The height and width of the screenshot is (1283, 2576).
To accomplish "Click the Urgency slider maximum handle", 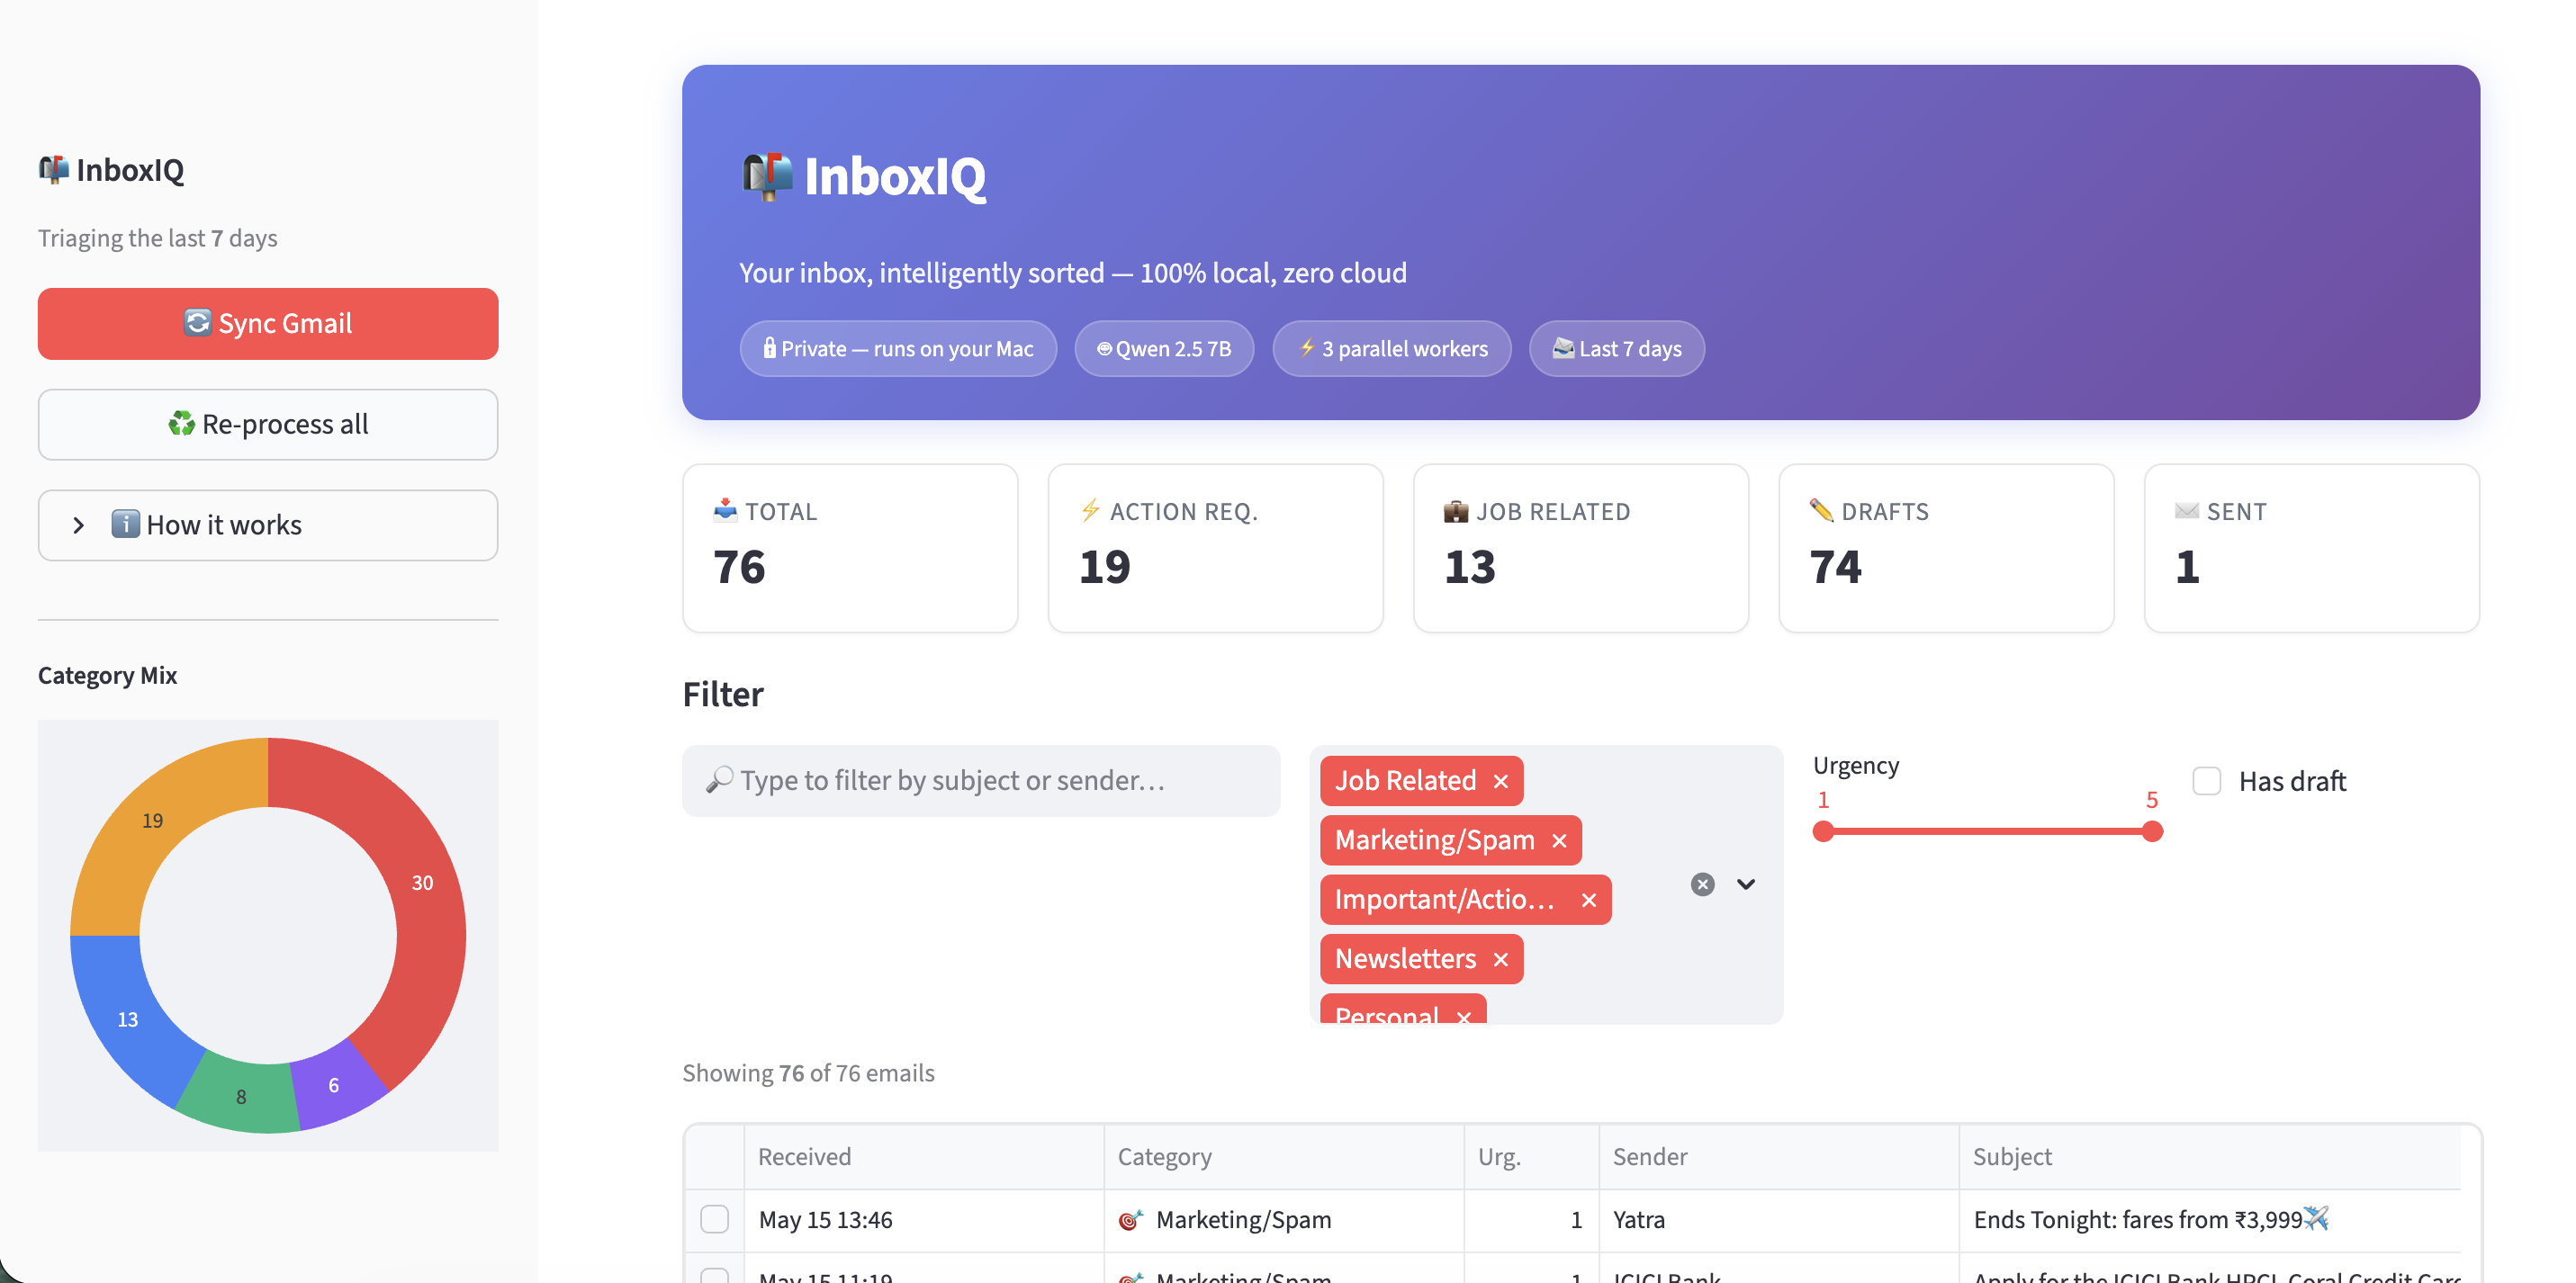I will (2152, 831).
